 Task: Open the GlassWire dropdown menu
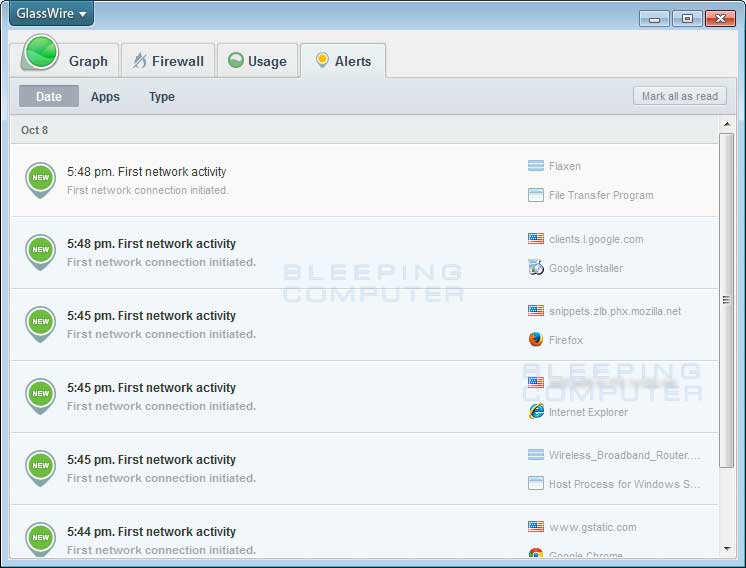point(51,14)
